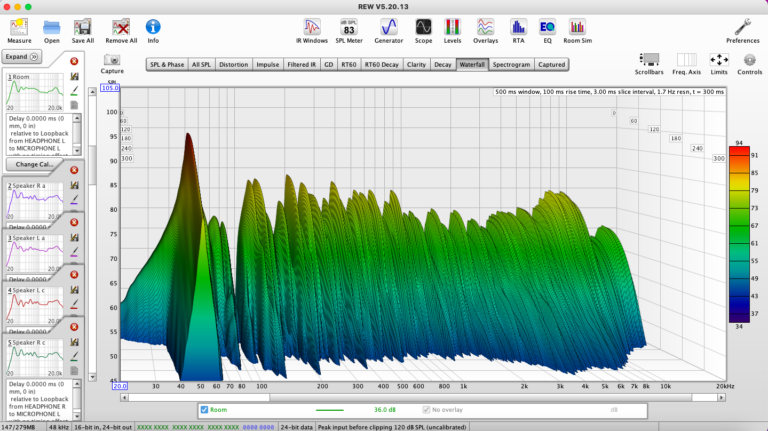Viewport: 768px width, 431px height.
Task: Toggle the No overlay checkbox
Action: click(427, 409)
